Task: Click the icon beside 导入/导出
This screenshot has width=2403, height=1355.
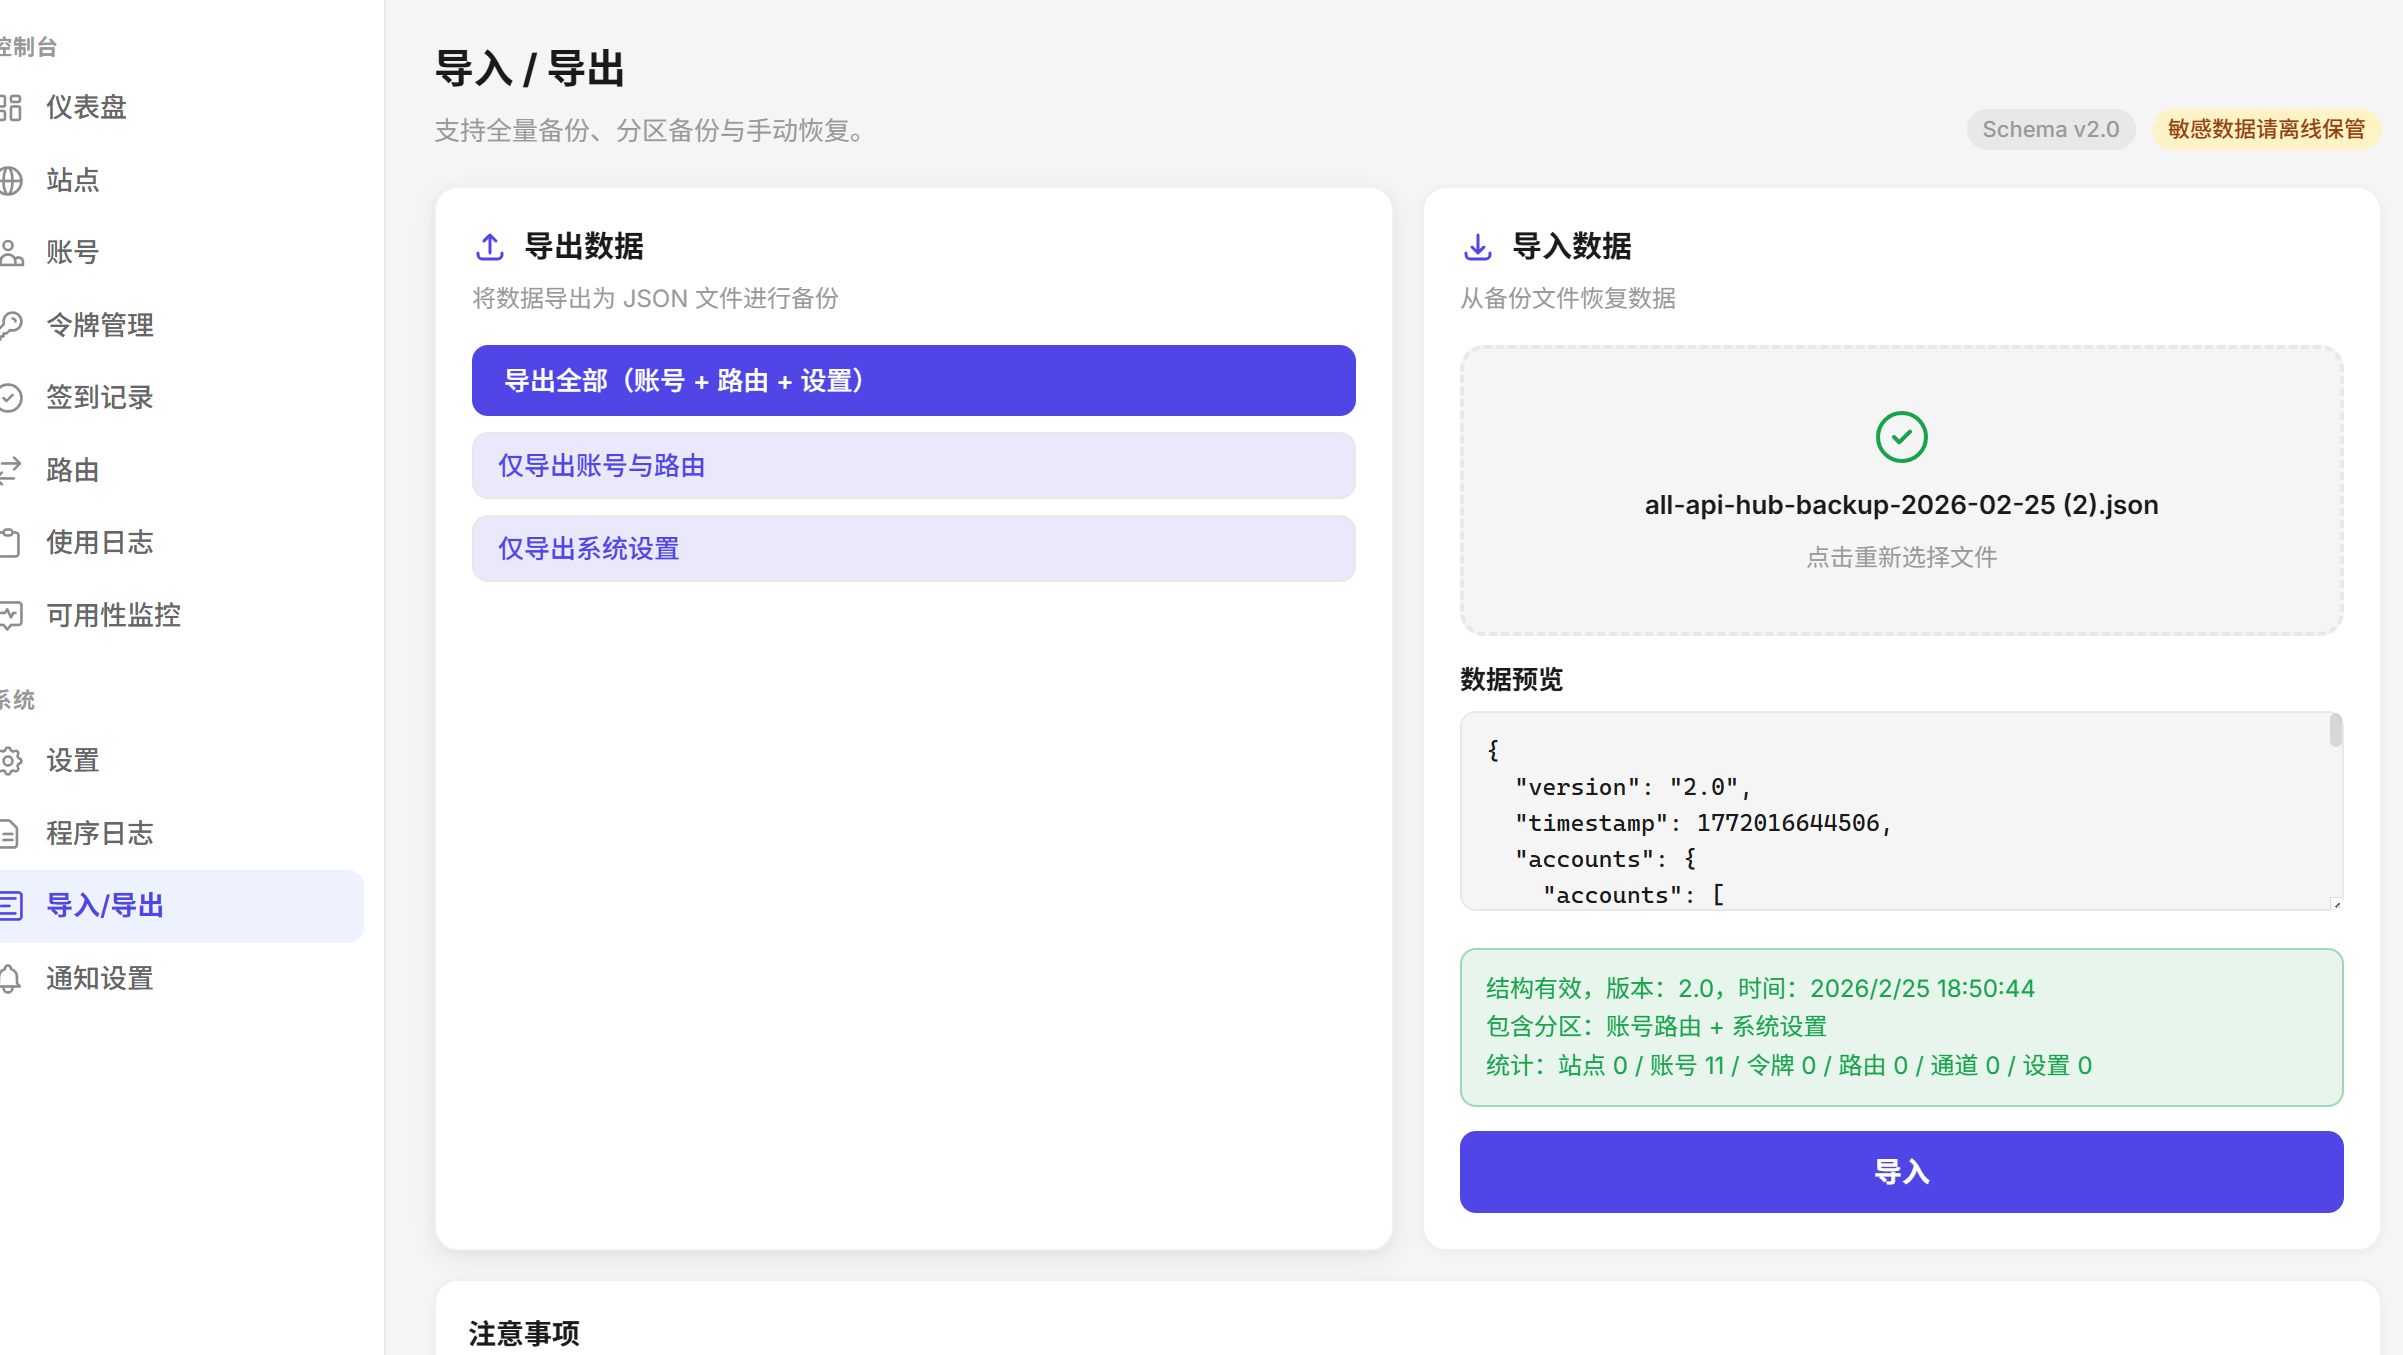Action: point(10,906)
